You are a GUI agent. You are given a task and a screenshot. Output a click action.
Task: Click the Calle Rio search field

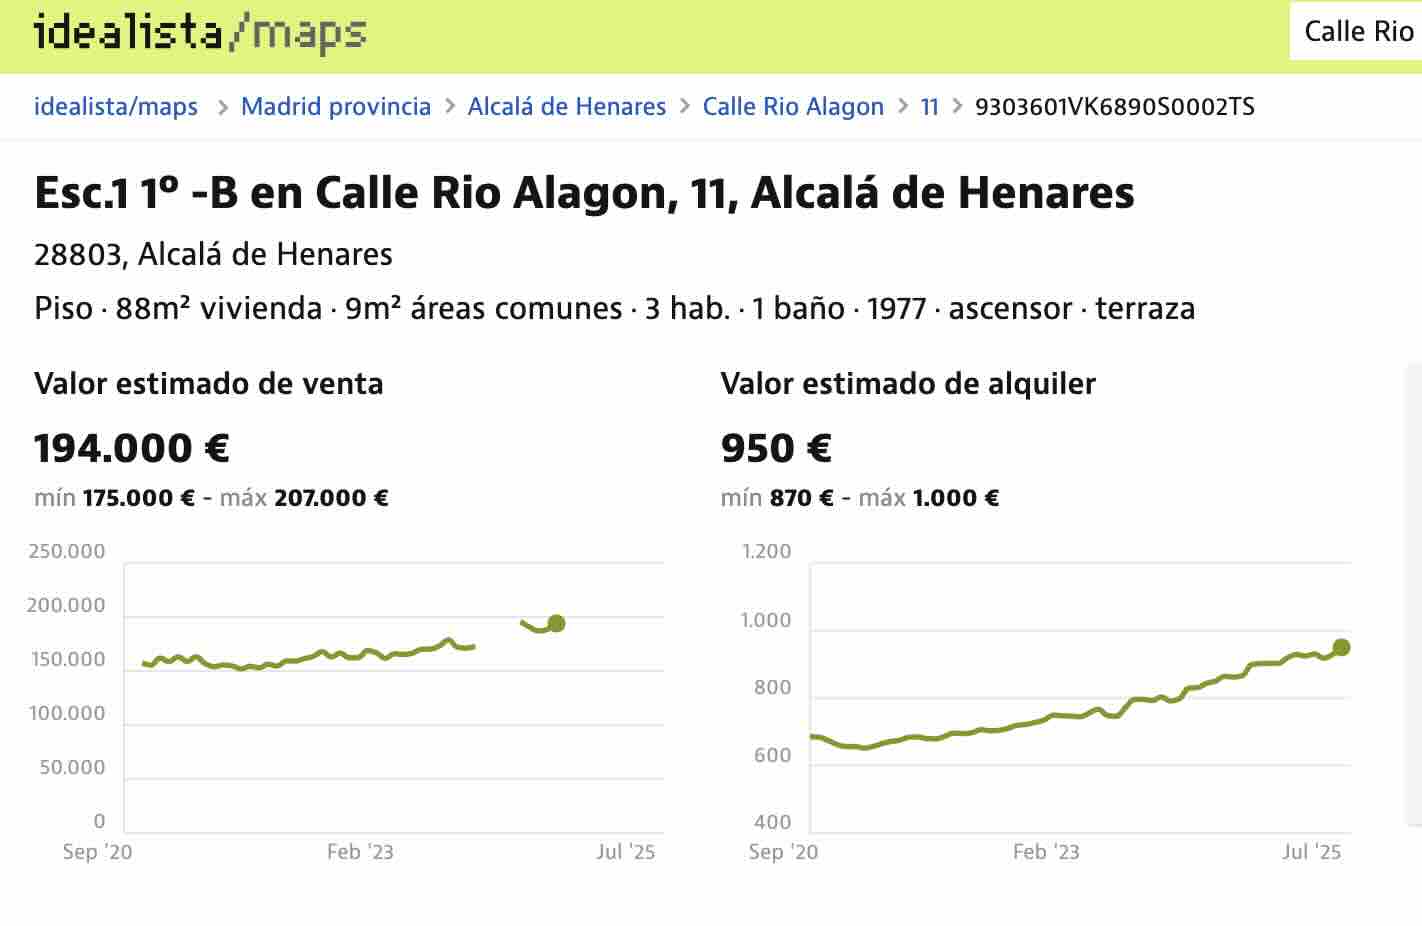[1357, 32]
